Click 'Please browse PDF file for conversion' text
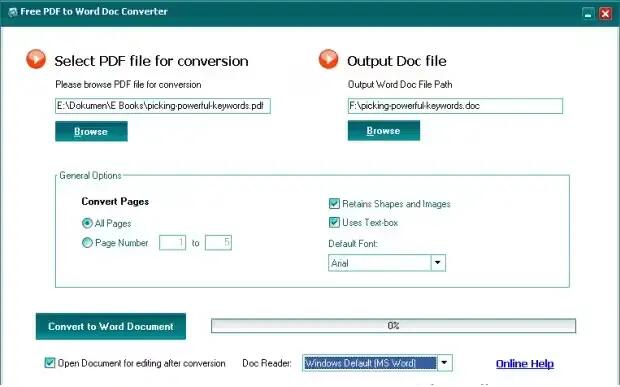The image size is (620, 387). 128,85
